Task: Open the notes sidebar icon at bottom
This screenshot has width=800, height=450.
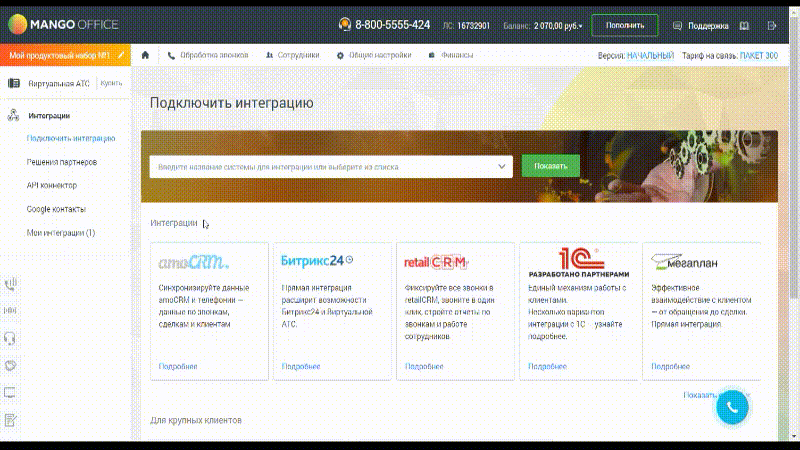Action: click(10, 420)
